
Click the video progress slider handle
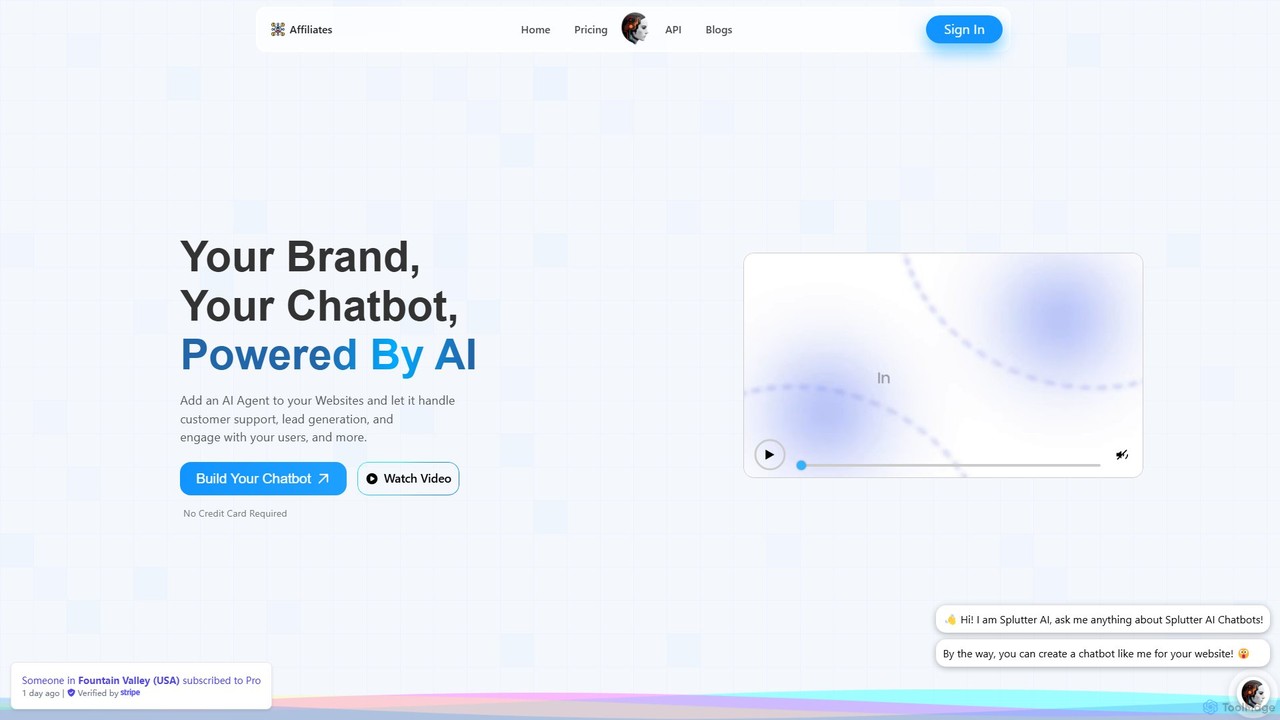pos(801,465)
